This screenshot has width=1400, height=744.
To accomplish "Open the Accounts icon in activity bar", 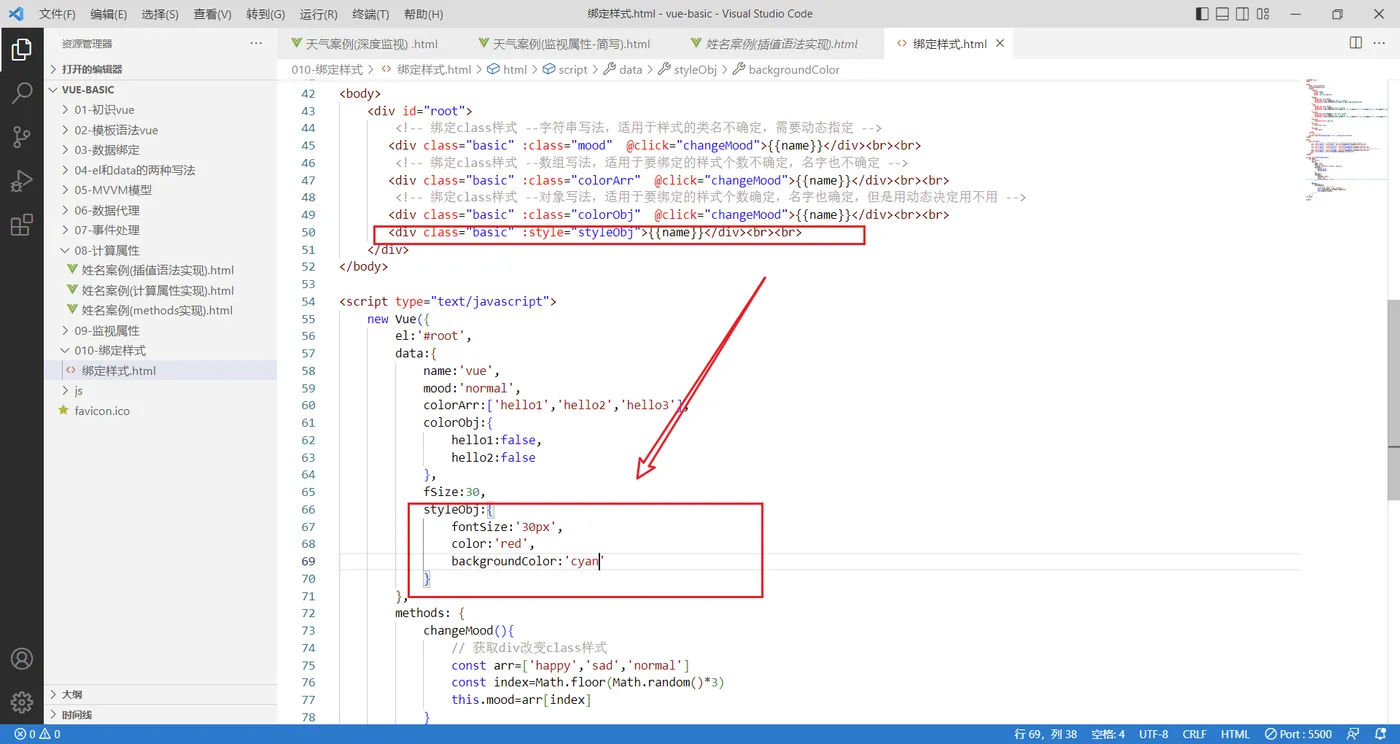I will 21,659.
